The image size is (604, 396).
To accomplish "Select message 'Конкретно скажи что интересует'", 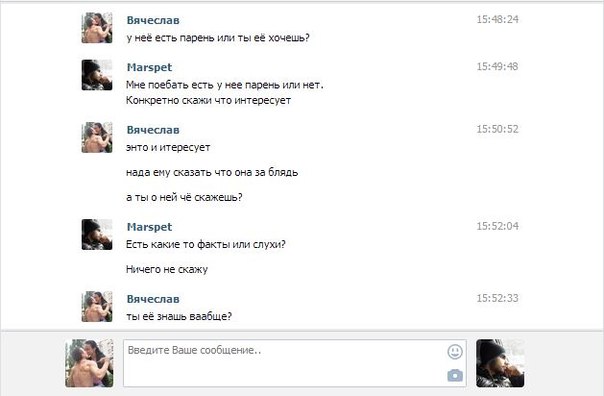I will (208, 101).
